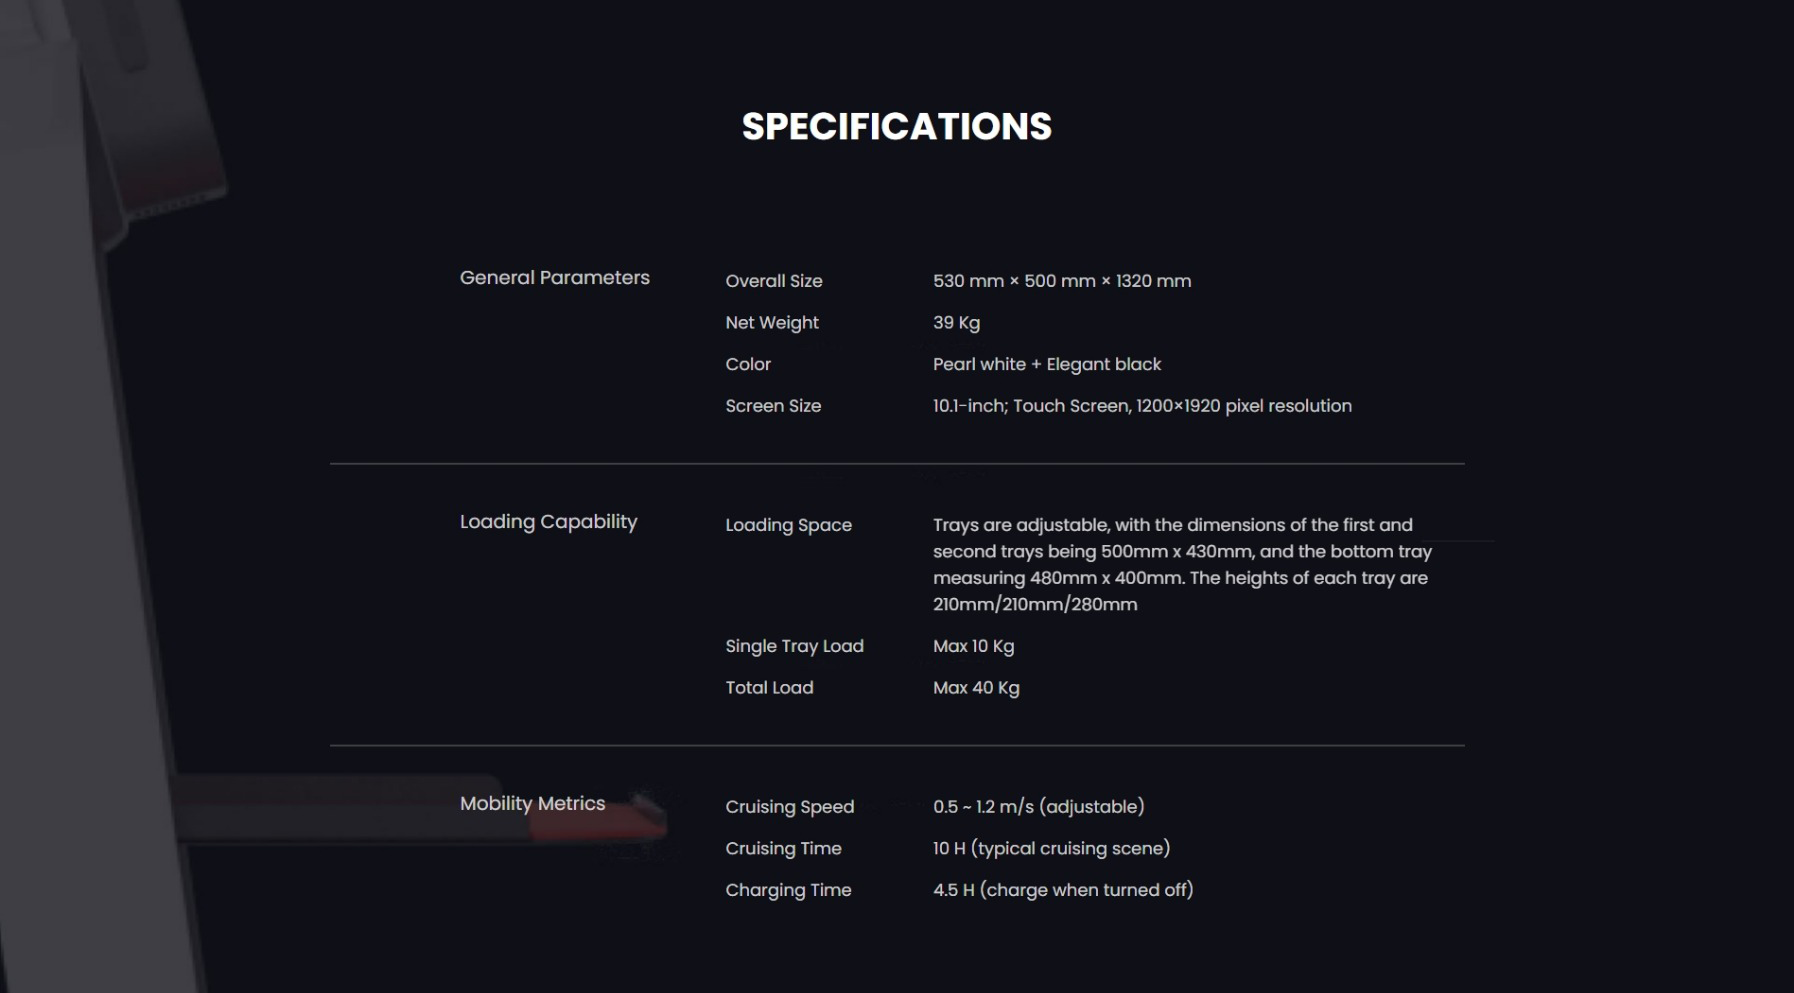Select the General Parameters section label
The width and height of the screenshot is (1794, 993).
tap(554, 278)
